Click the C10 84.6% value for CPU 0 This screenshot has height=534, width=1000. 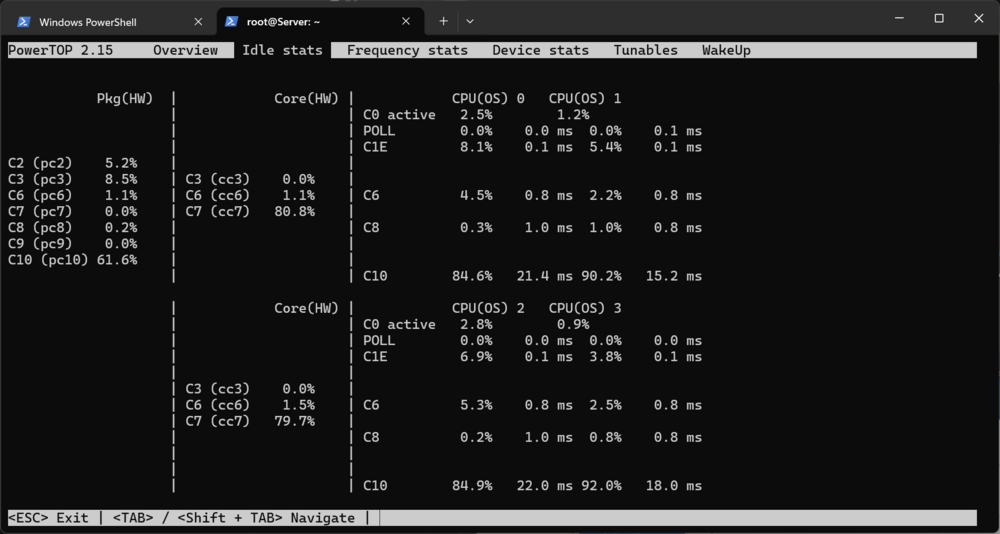coord(472,276)
